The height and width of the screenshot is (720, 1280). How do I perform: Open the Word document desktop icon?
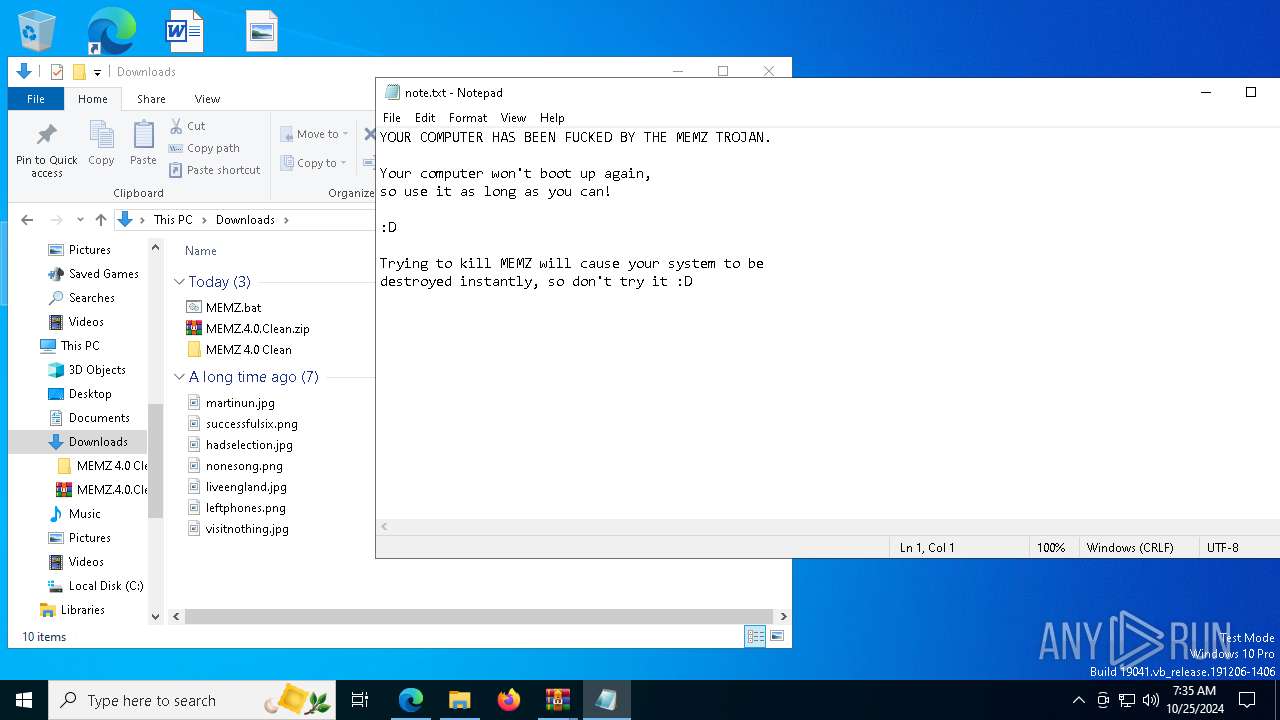[185, 31]
